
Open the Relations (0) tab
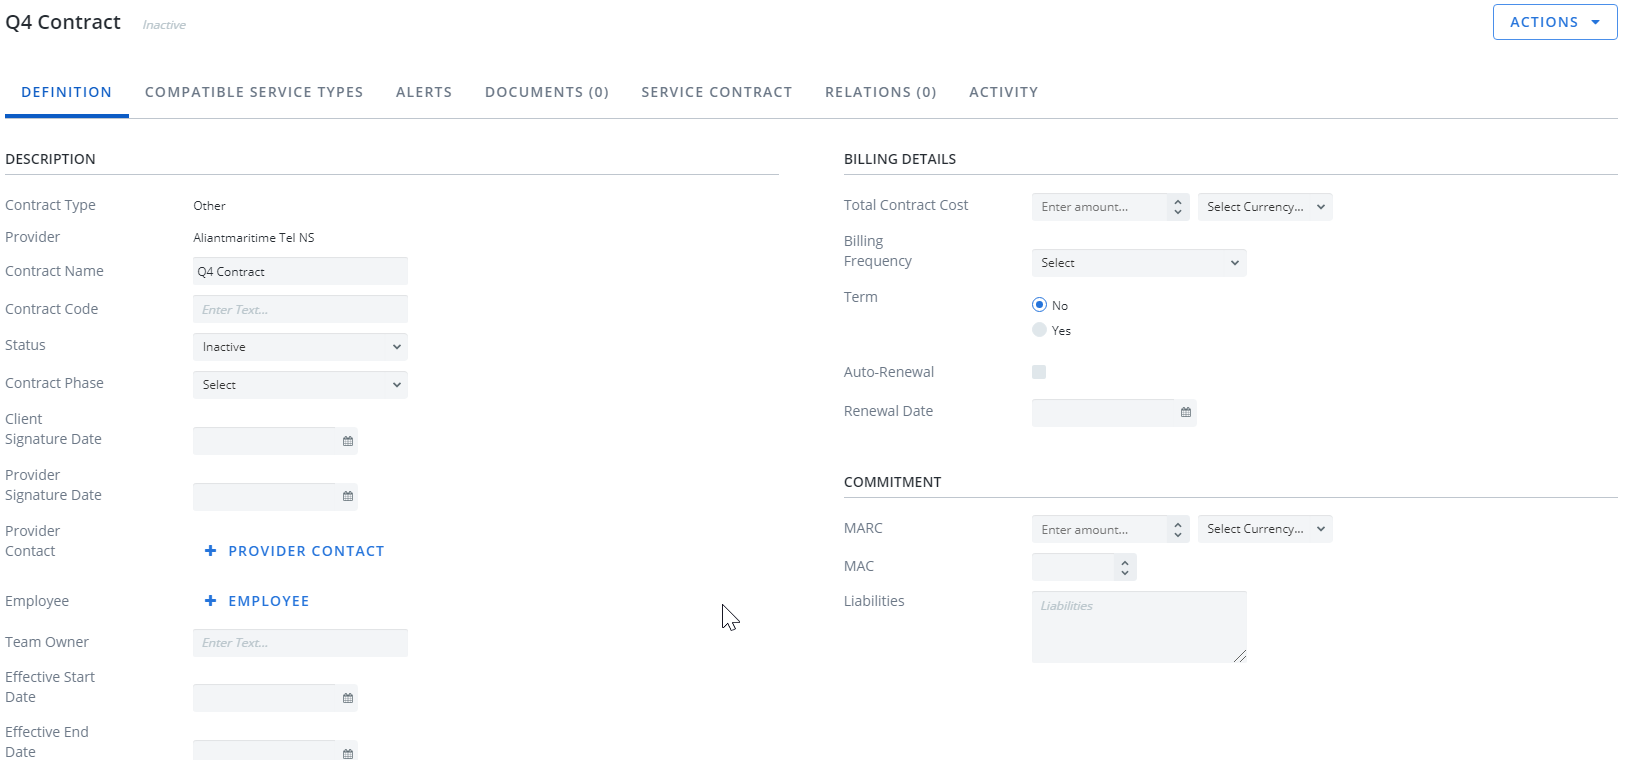(881, 92)
